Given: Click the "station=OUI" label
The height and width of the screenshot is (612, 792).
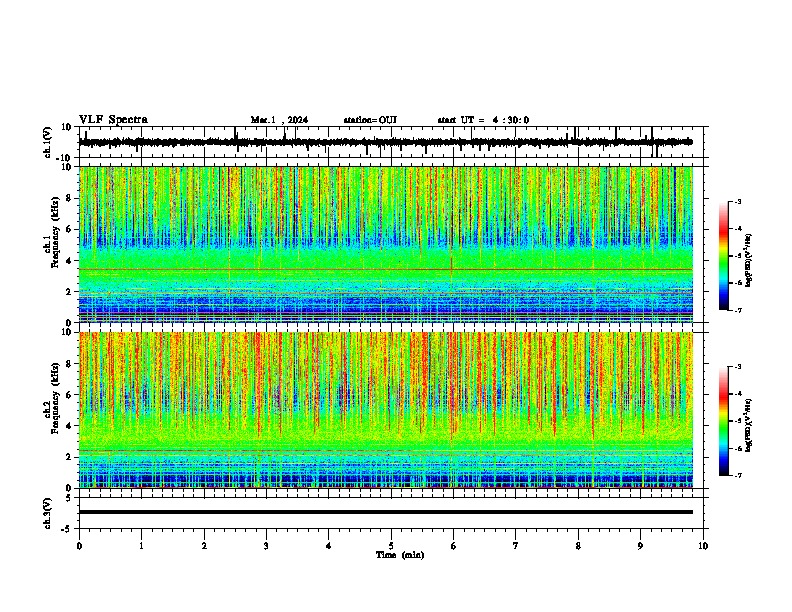Looking at the screenshot, I should coord(370,120).
